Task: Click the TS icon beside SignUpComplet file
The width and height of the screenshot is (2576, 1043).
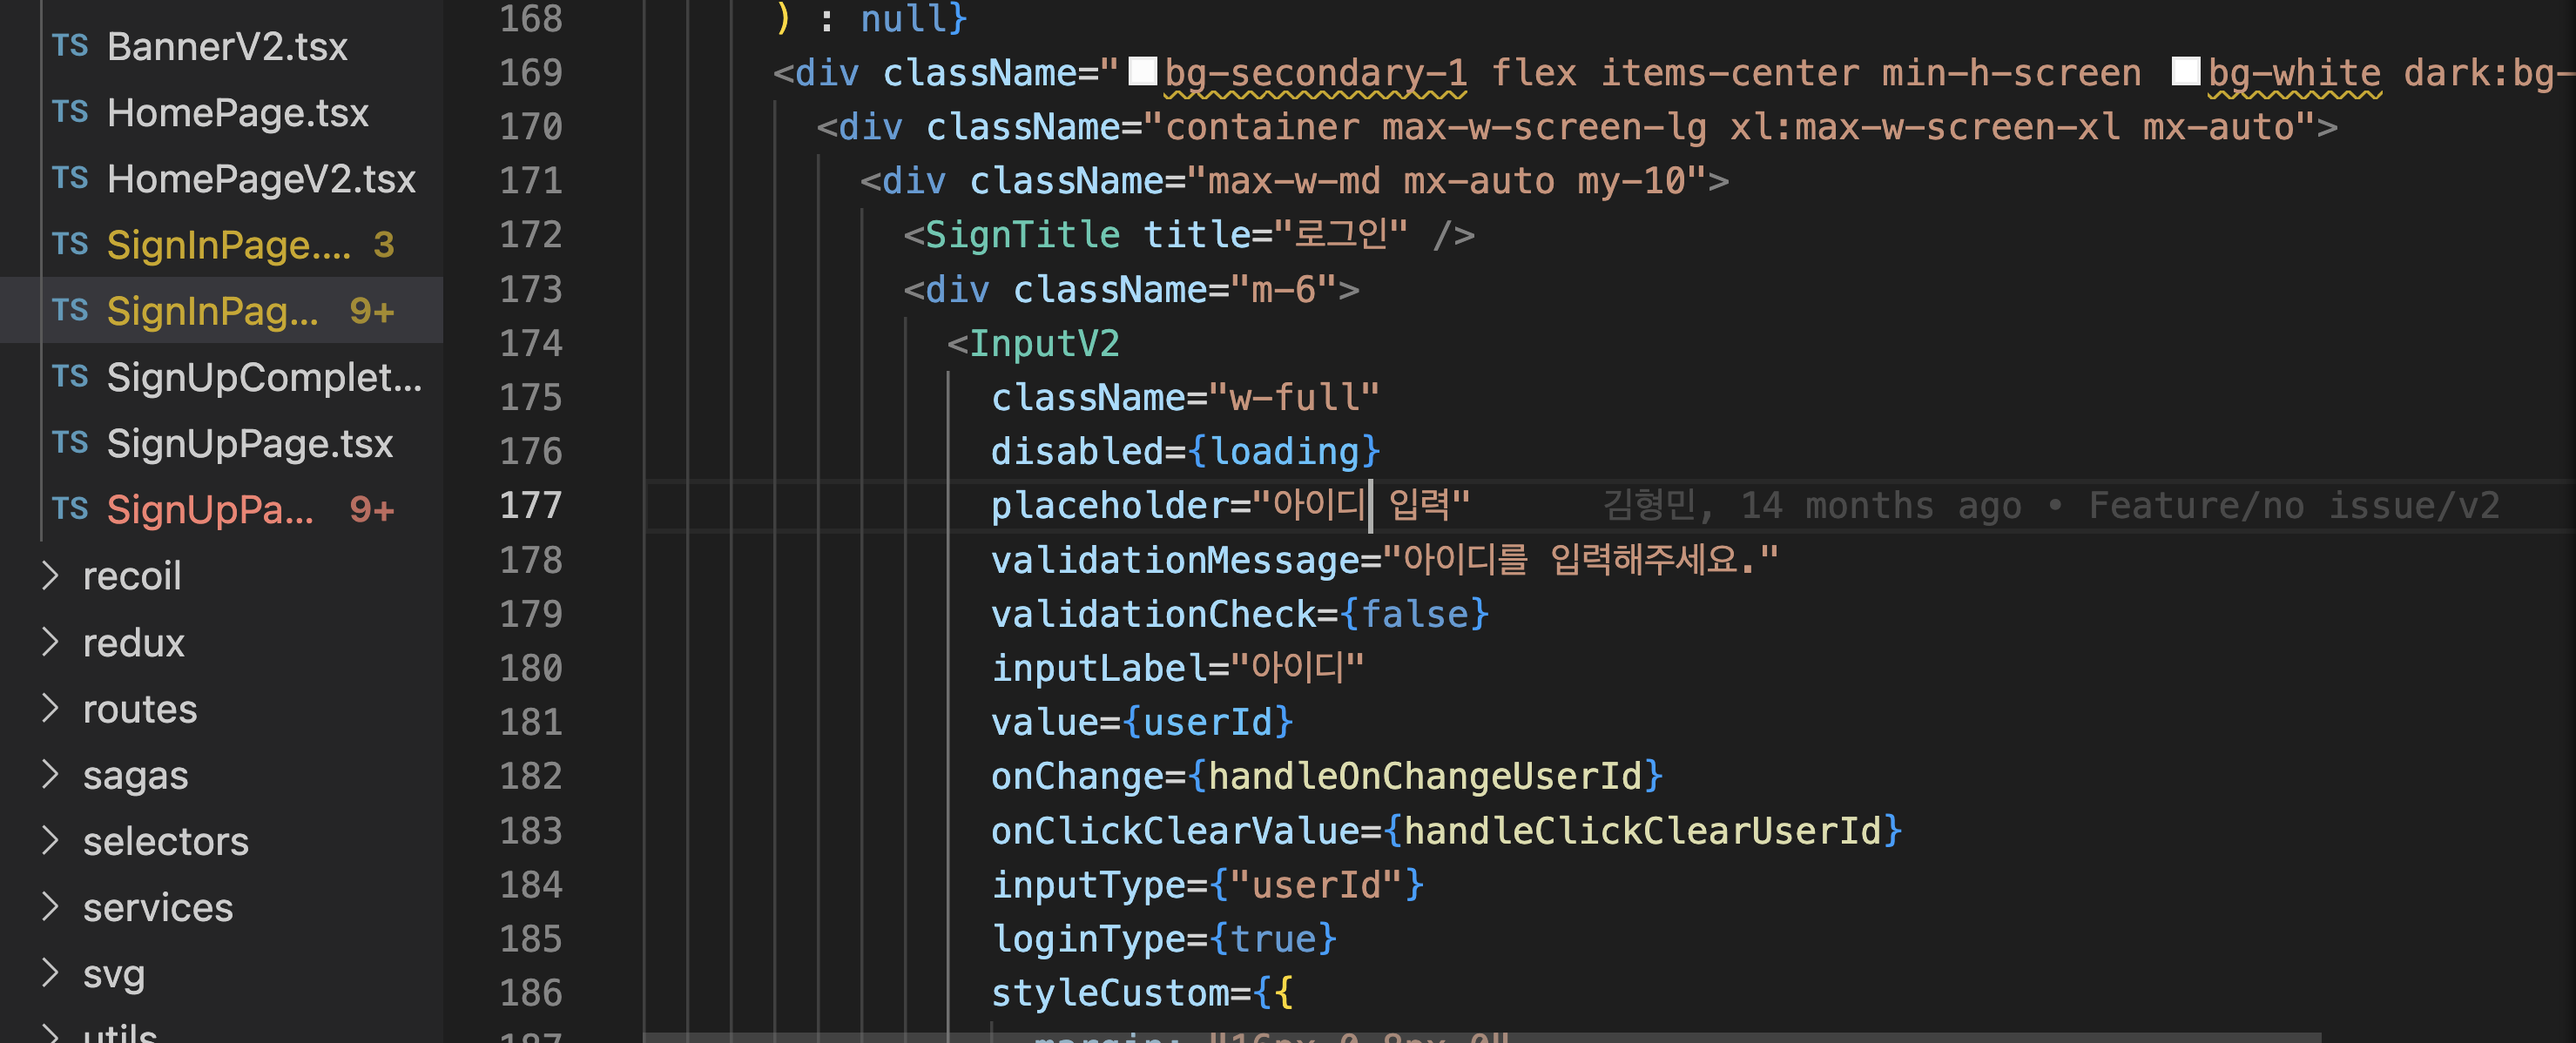Action: 70,377
